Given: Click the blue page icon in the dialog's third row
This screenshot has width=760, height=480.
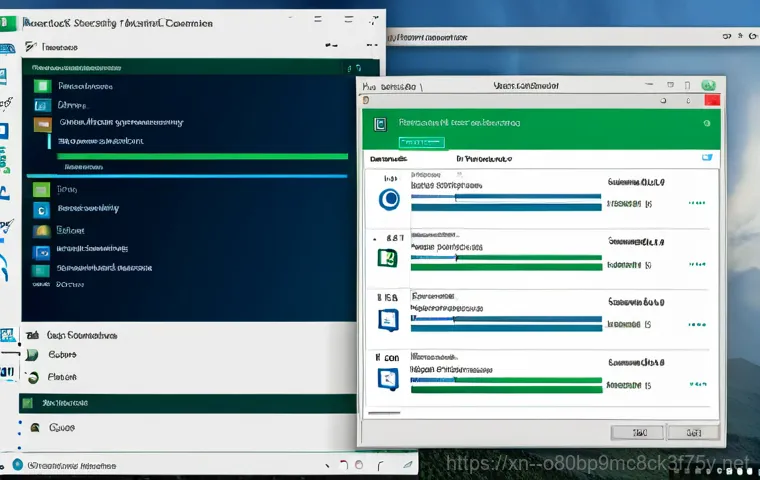Looking at the screenshot, I should click(x=388, y=320).
